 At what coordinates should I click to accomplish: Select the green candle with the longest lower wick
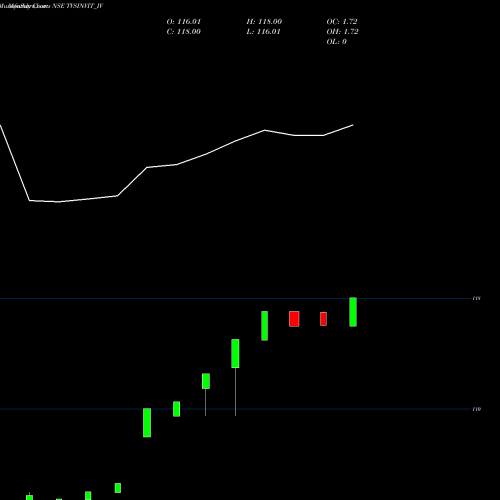click(235, 354)
